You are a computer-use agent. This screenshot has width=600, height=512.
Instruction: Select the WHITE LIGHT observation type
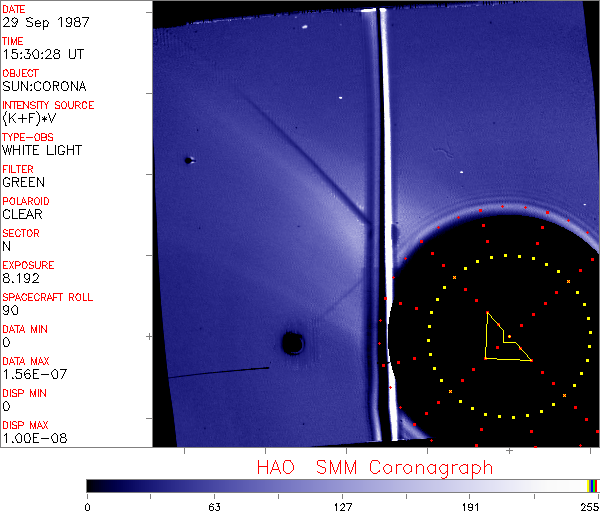coord(42,150)
